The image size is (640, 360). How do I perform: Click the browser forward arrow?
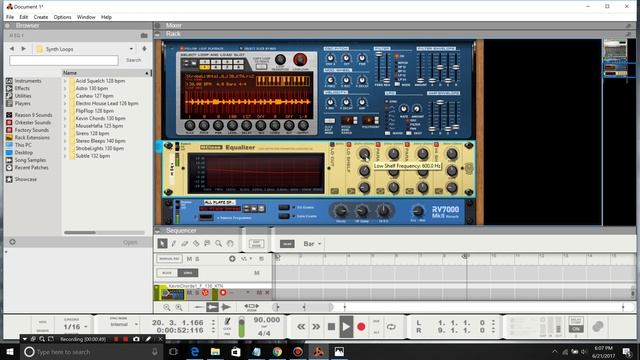pyautogui.click(x=23, y=49)
